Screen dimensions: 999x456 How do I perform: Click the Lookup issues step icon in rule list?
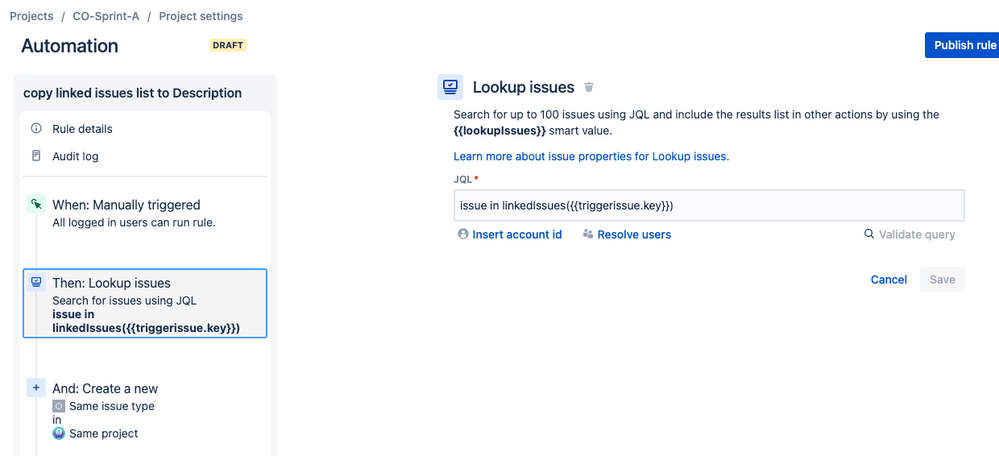coord(36,283)
